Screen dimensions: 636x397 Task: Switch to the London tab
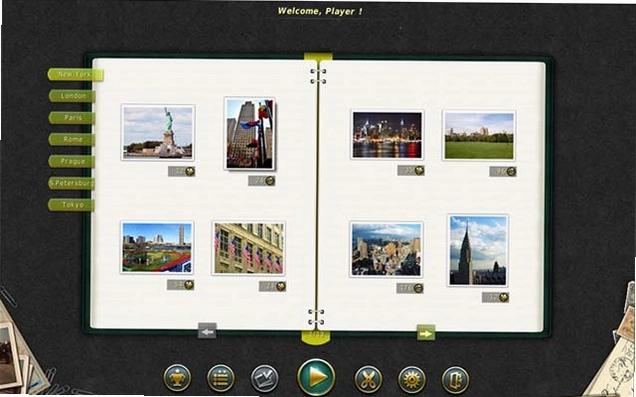pos(72,96)
